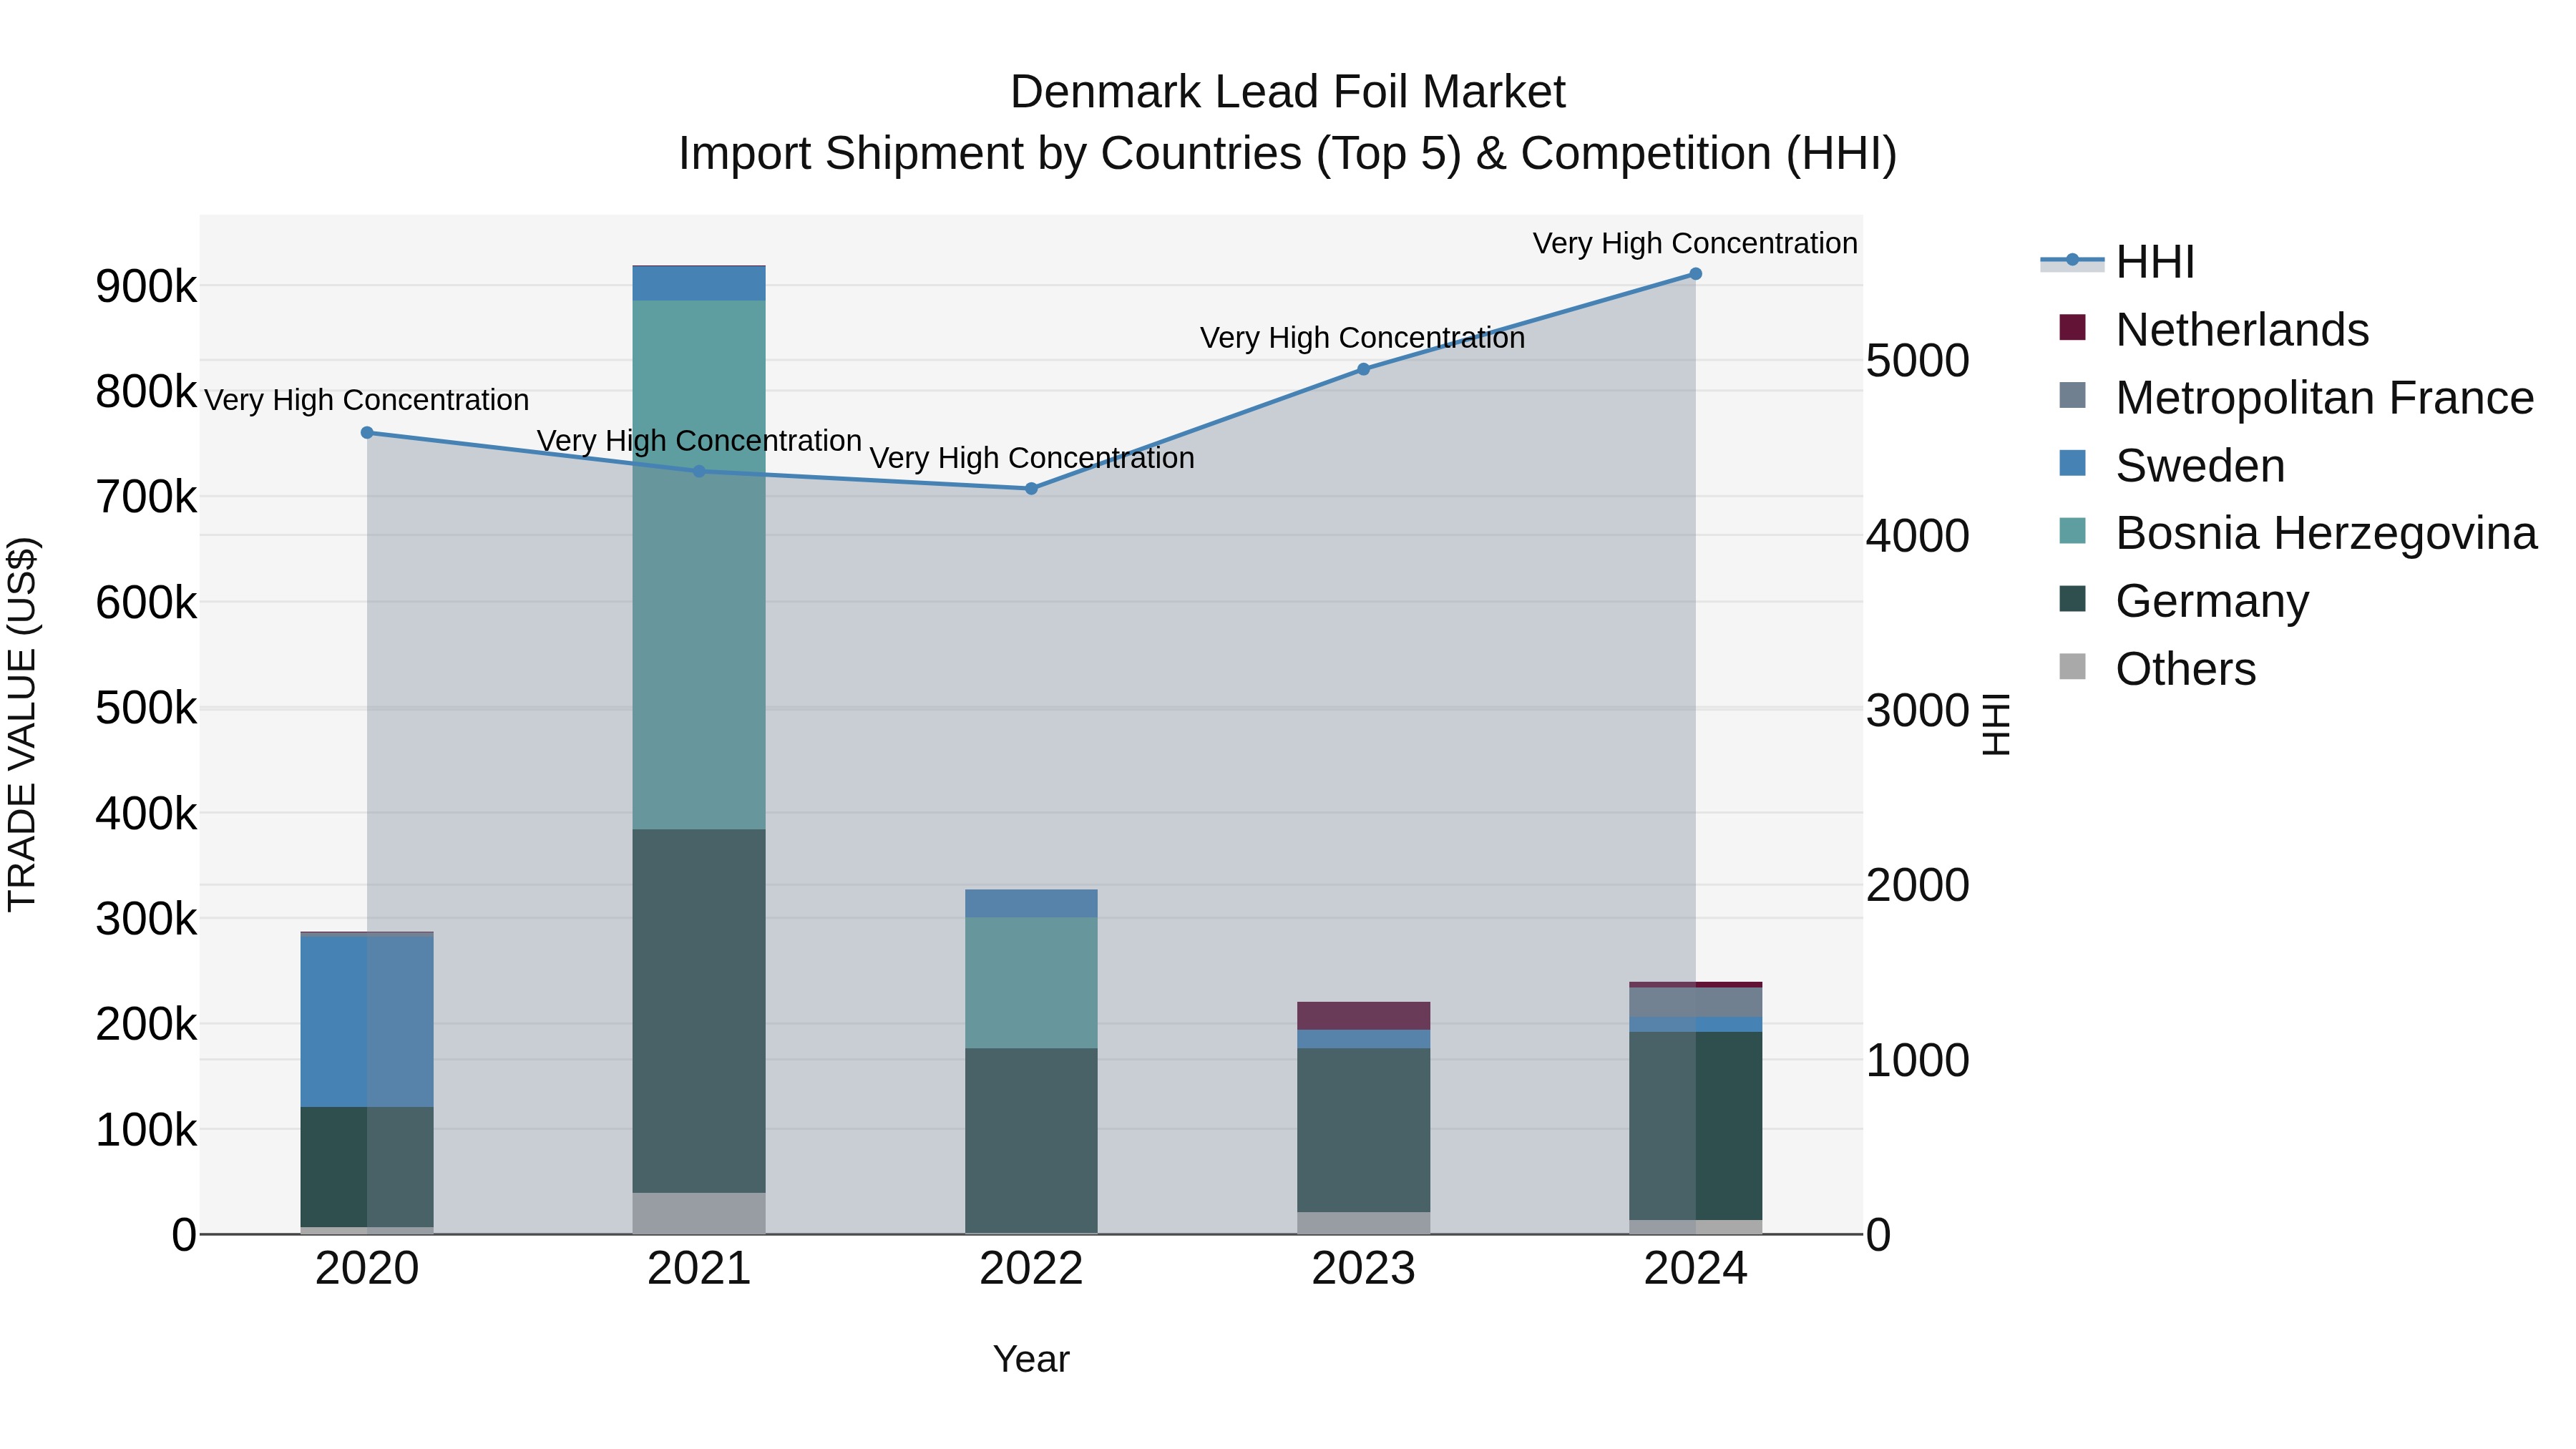Click the 3000 tick on HHI axis
This screenshot has height=1449, width=2576.
[x=1918, y=711]
